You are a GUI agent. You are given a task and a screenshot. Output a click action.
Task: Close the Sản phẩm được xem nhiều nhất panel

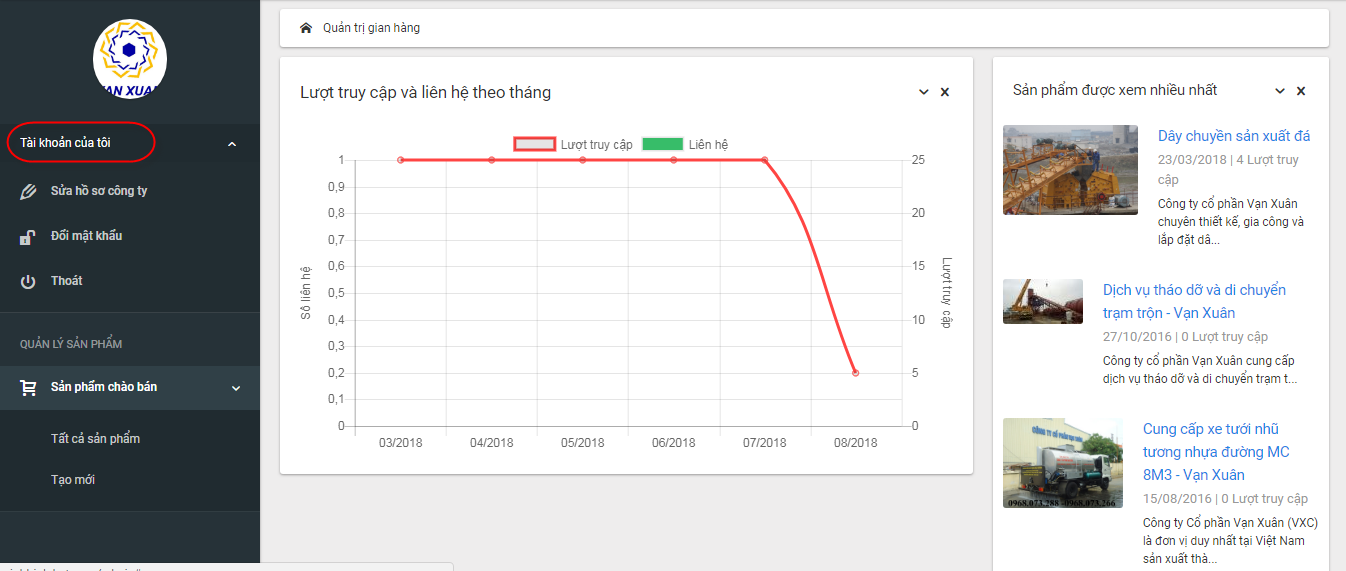pyautogui.click(x=1301, y=91)
